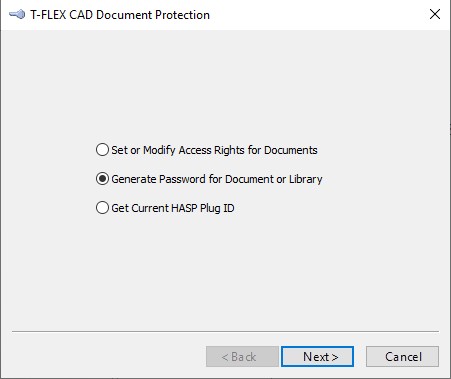Screen dimensions: 451x379
Task: Click the 'Get Current HASP Plug ID' label
Action: click(x=173, y=208)
